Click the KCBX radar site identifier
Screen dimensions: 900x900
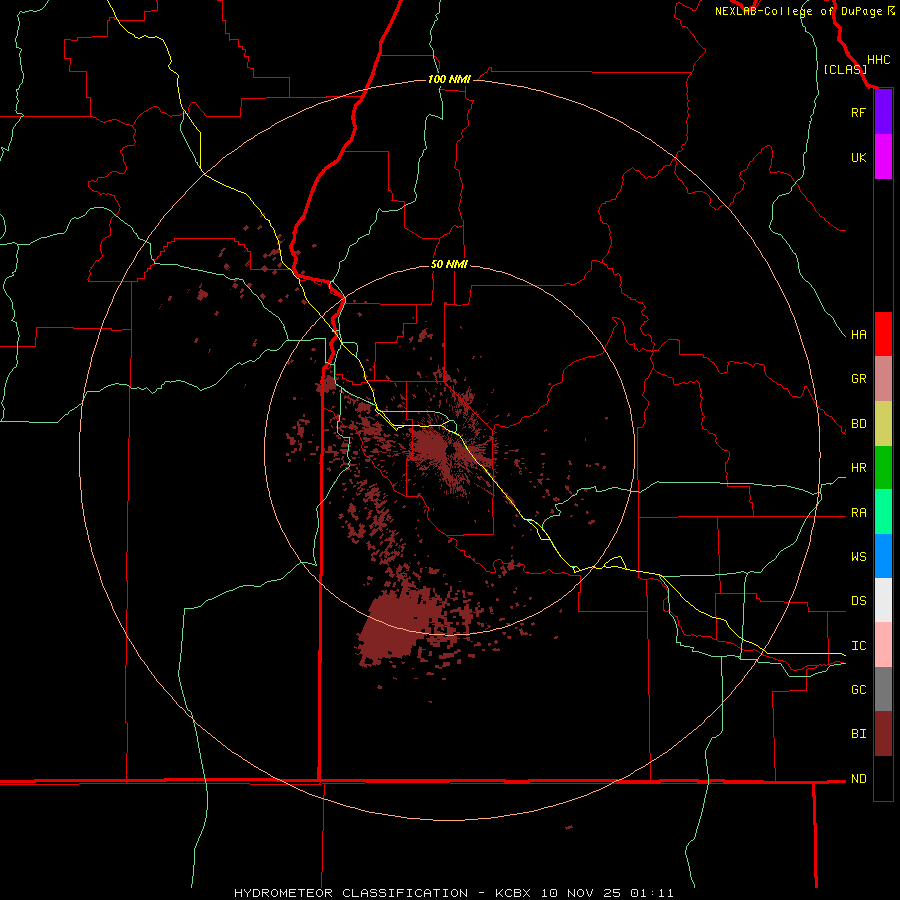pos(513,893)
